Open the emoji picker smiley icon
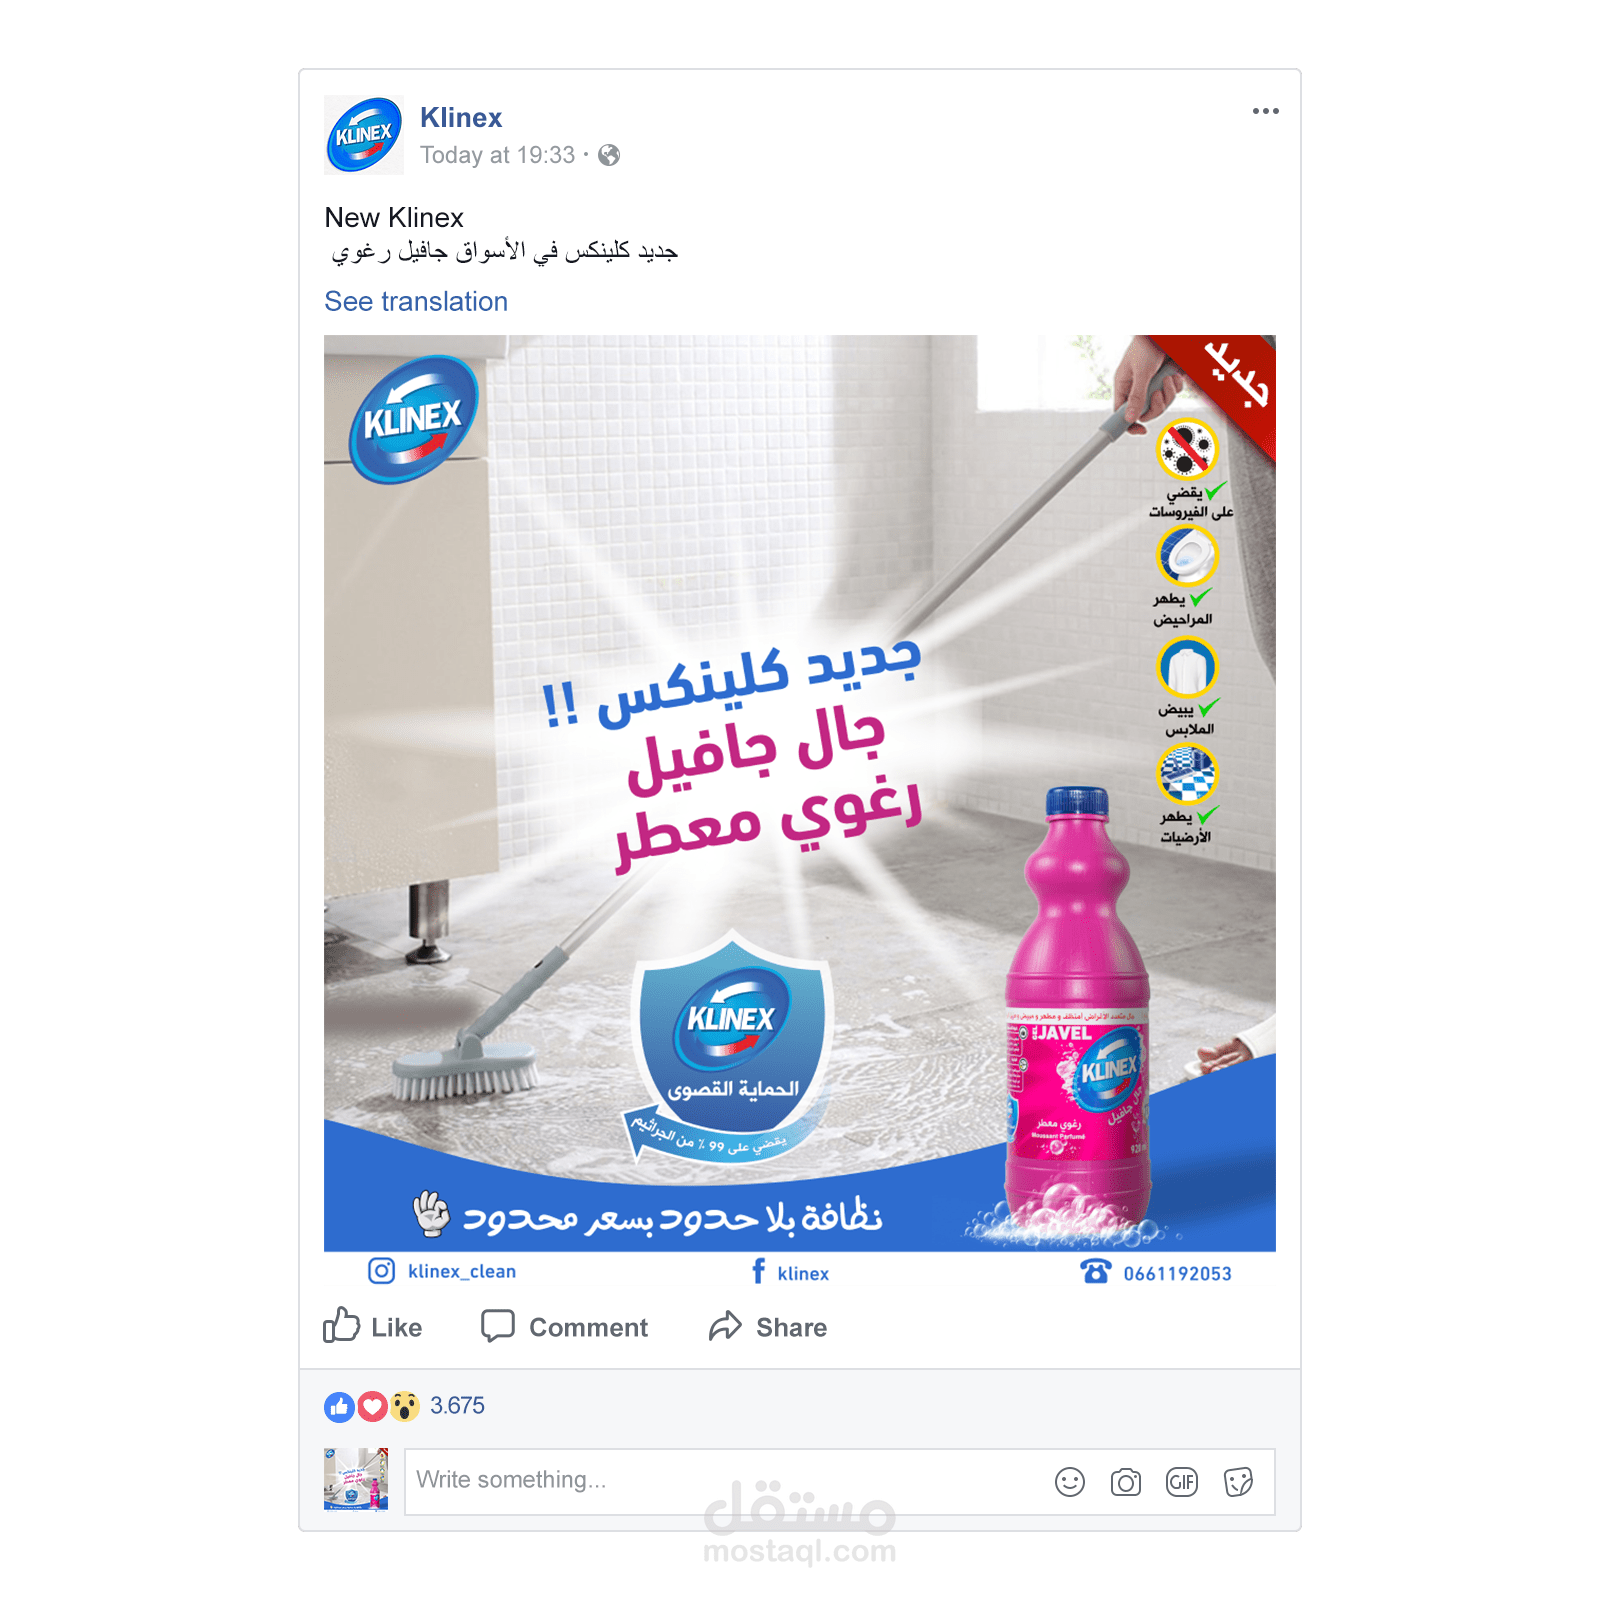Viewport: 1600px width, 1600px height. coord(1070,1482)
